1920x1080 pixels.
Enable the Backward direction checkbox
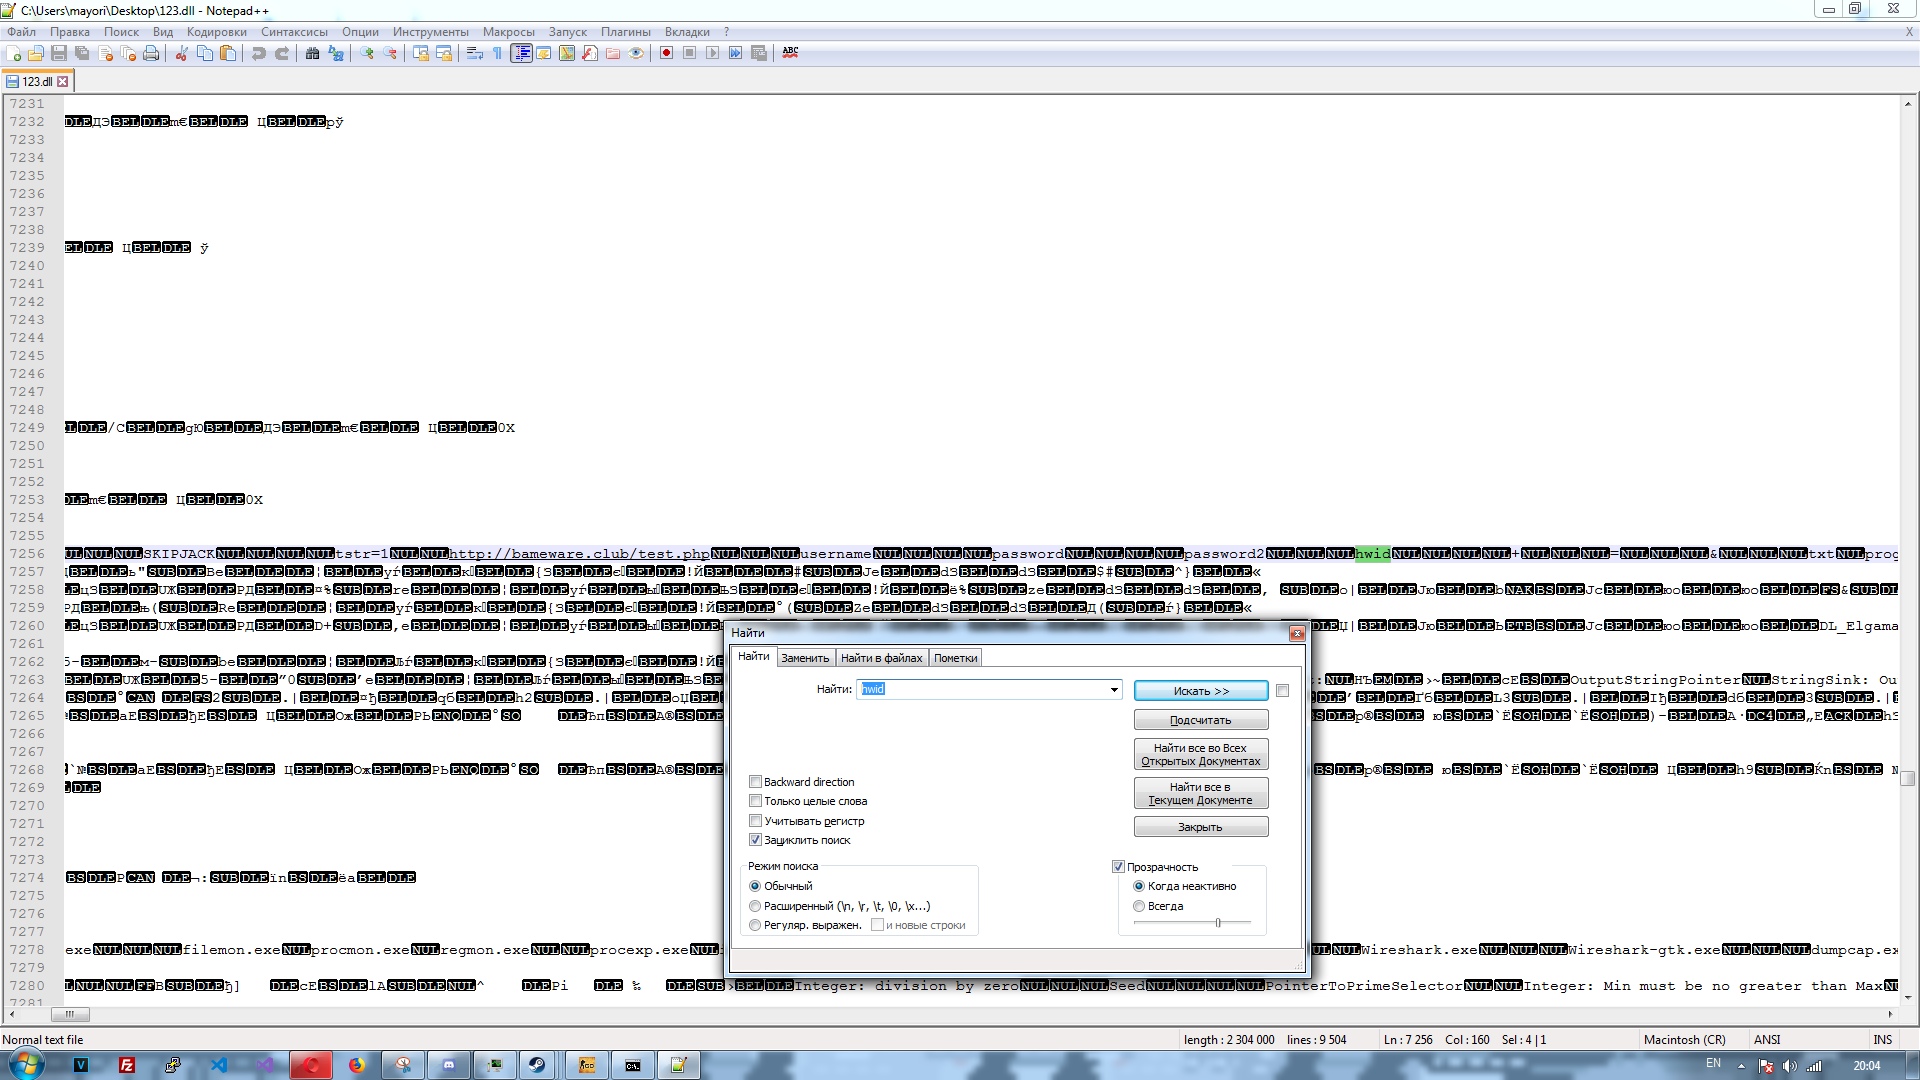point(756,782)
